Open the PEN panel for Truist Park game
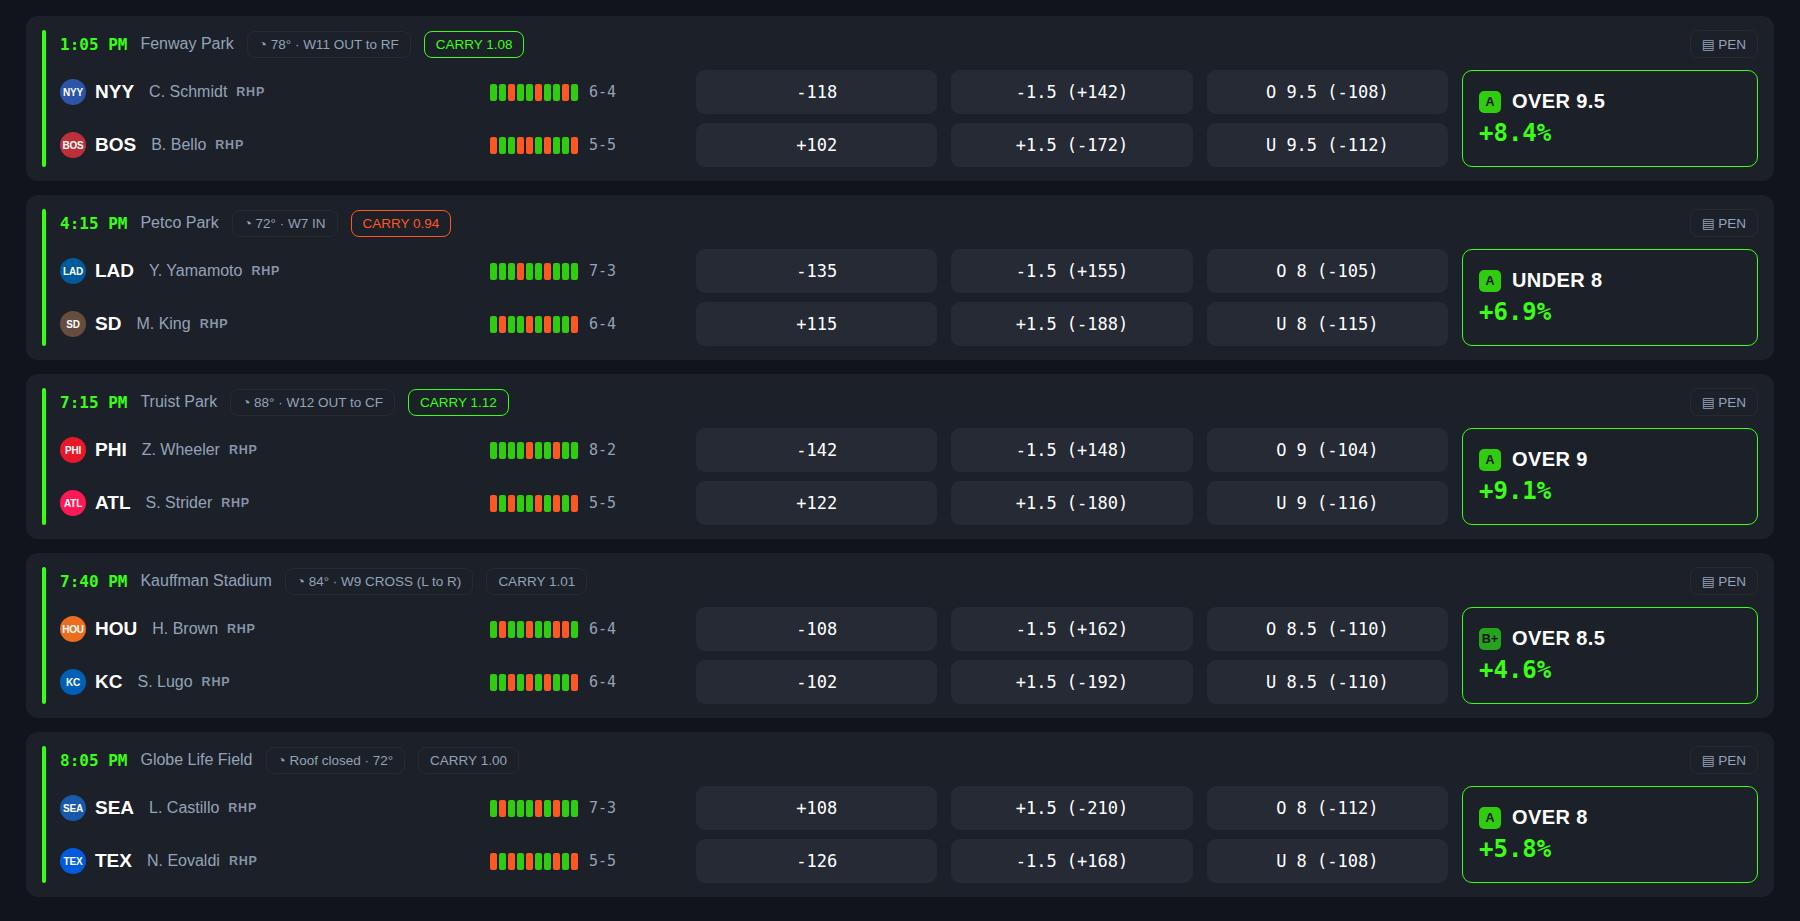This screenshot has width=1800, height=921. point(1724,403)
